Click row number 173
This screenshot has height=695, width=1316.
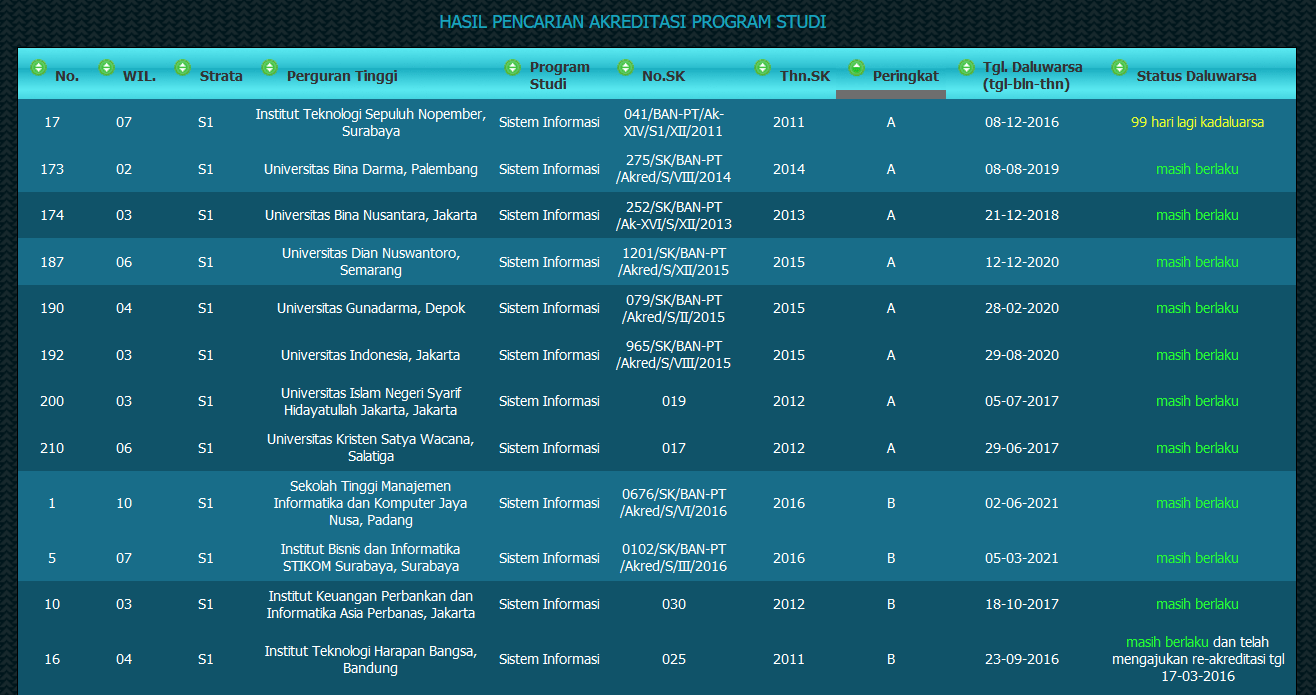(x=52, y=169)
